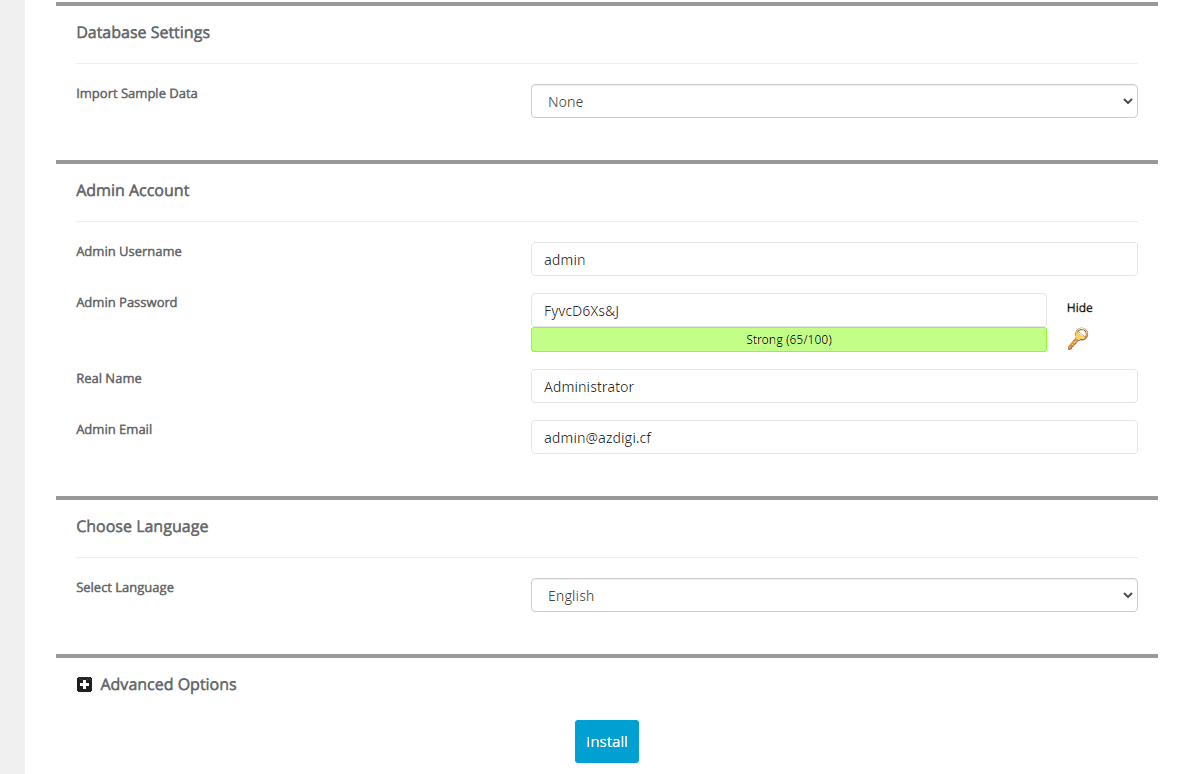Screen dimensions: 1188x774
Task: Click the Admin Username label text
Action: pyautogui.click(x=129, y=252)
